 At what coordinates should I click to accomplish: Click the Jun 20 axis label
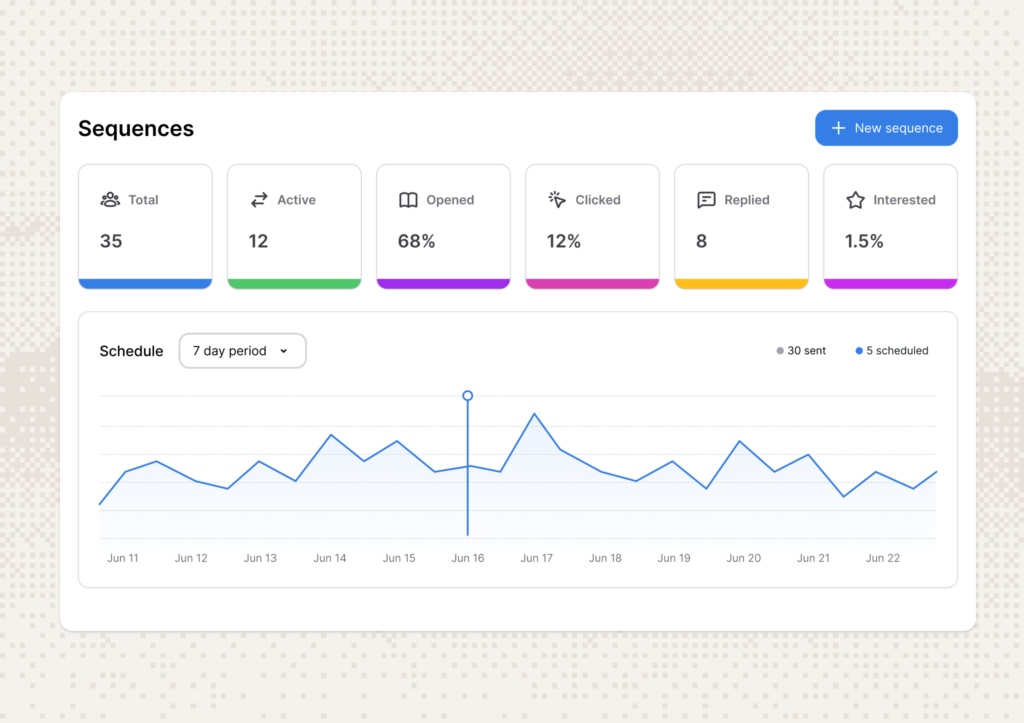743,558
